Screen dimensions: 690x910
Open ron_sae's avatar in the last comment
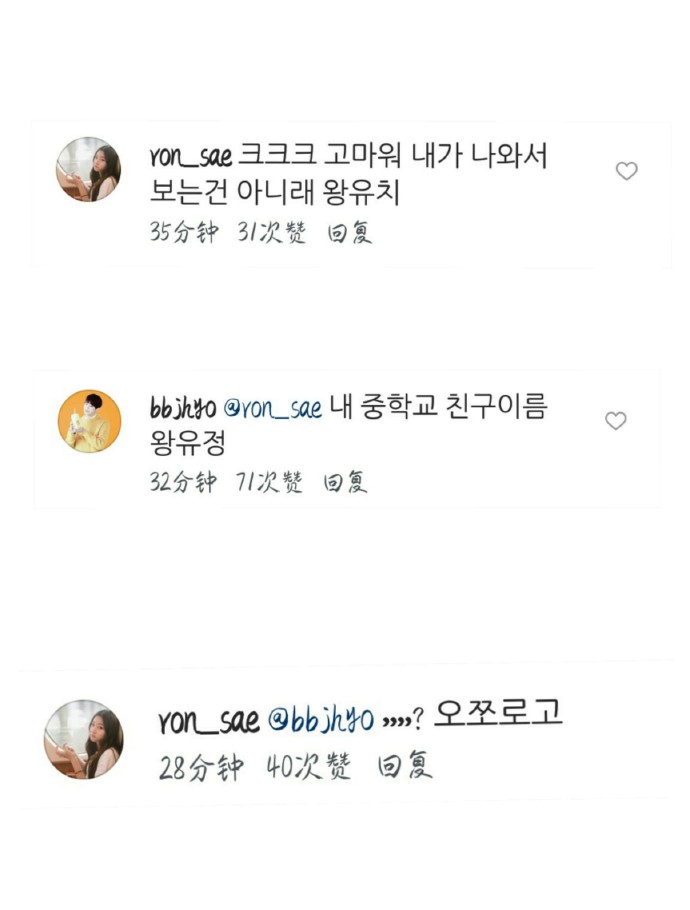coord(84,739)
